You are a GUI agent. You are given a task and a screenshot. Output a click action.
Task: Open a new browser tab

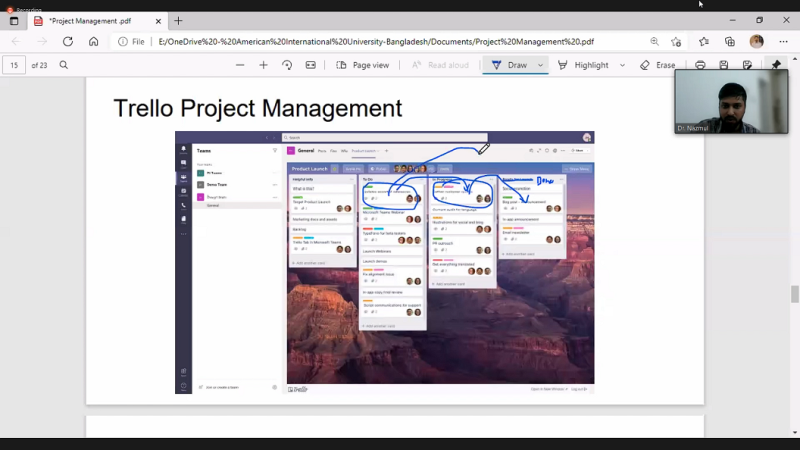click(x=178, y=21)
